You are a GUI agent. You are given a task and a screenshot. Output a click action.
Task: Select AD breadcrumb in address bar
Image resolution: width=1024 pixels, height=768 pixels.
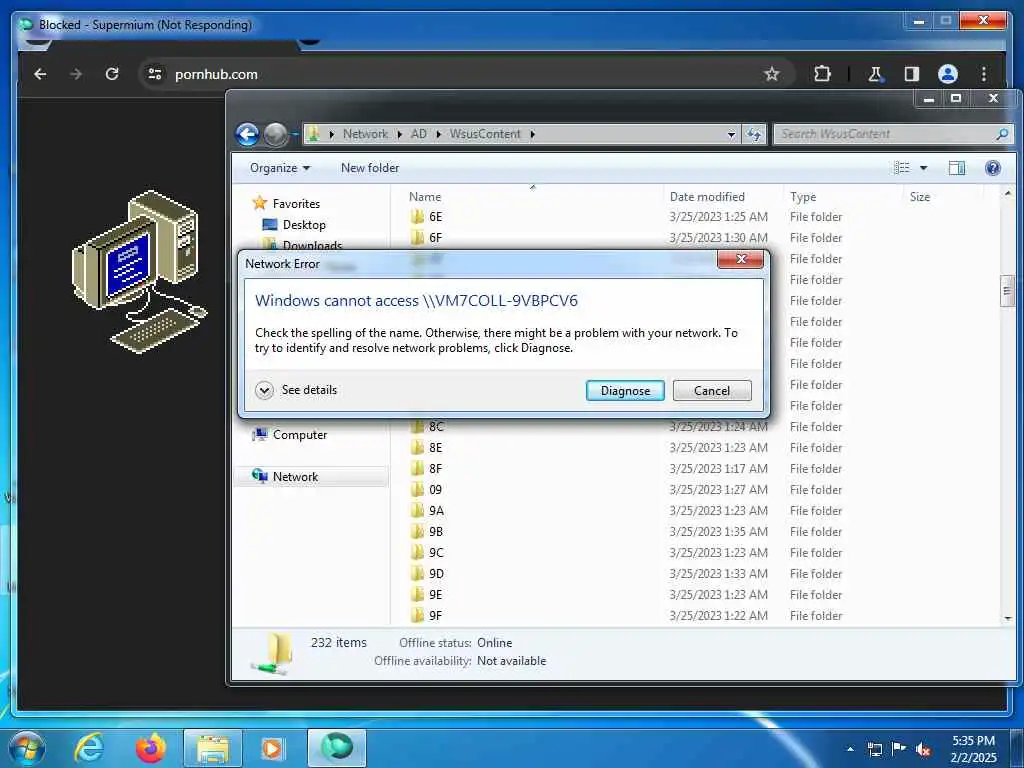click(419, 134)
